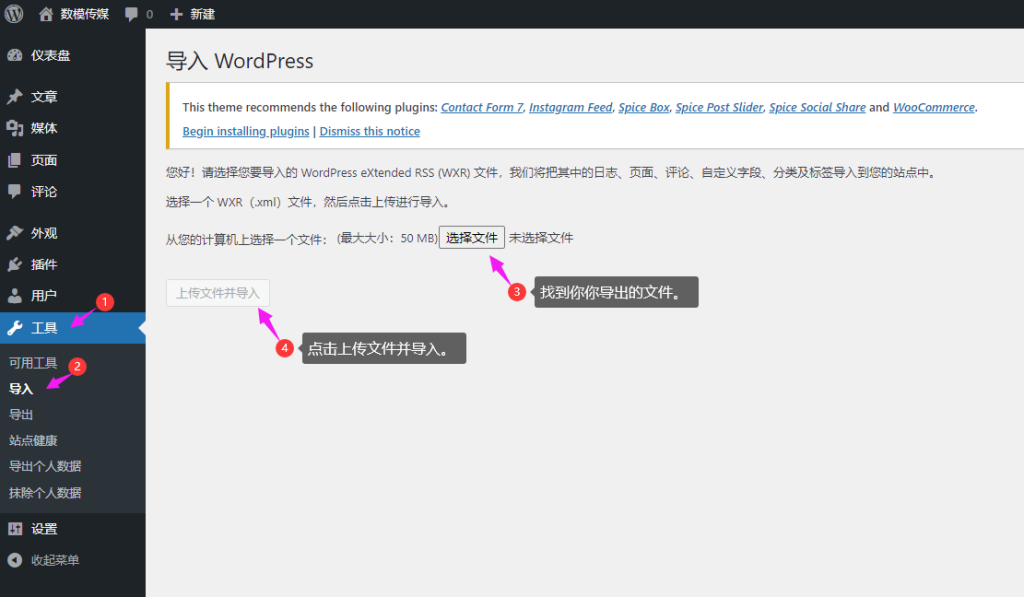This screenshot has width=1024, height=597.
Task: Open the 页面 menu
Action: point(72,160)
